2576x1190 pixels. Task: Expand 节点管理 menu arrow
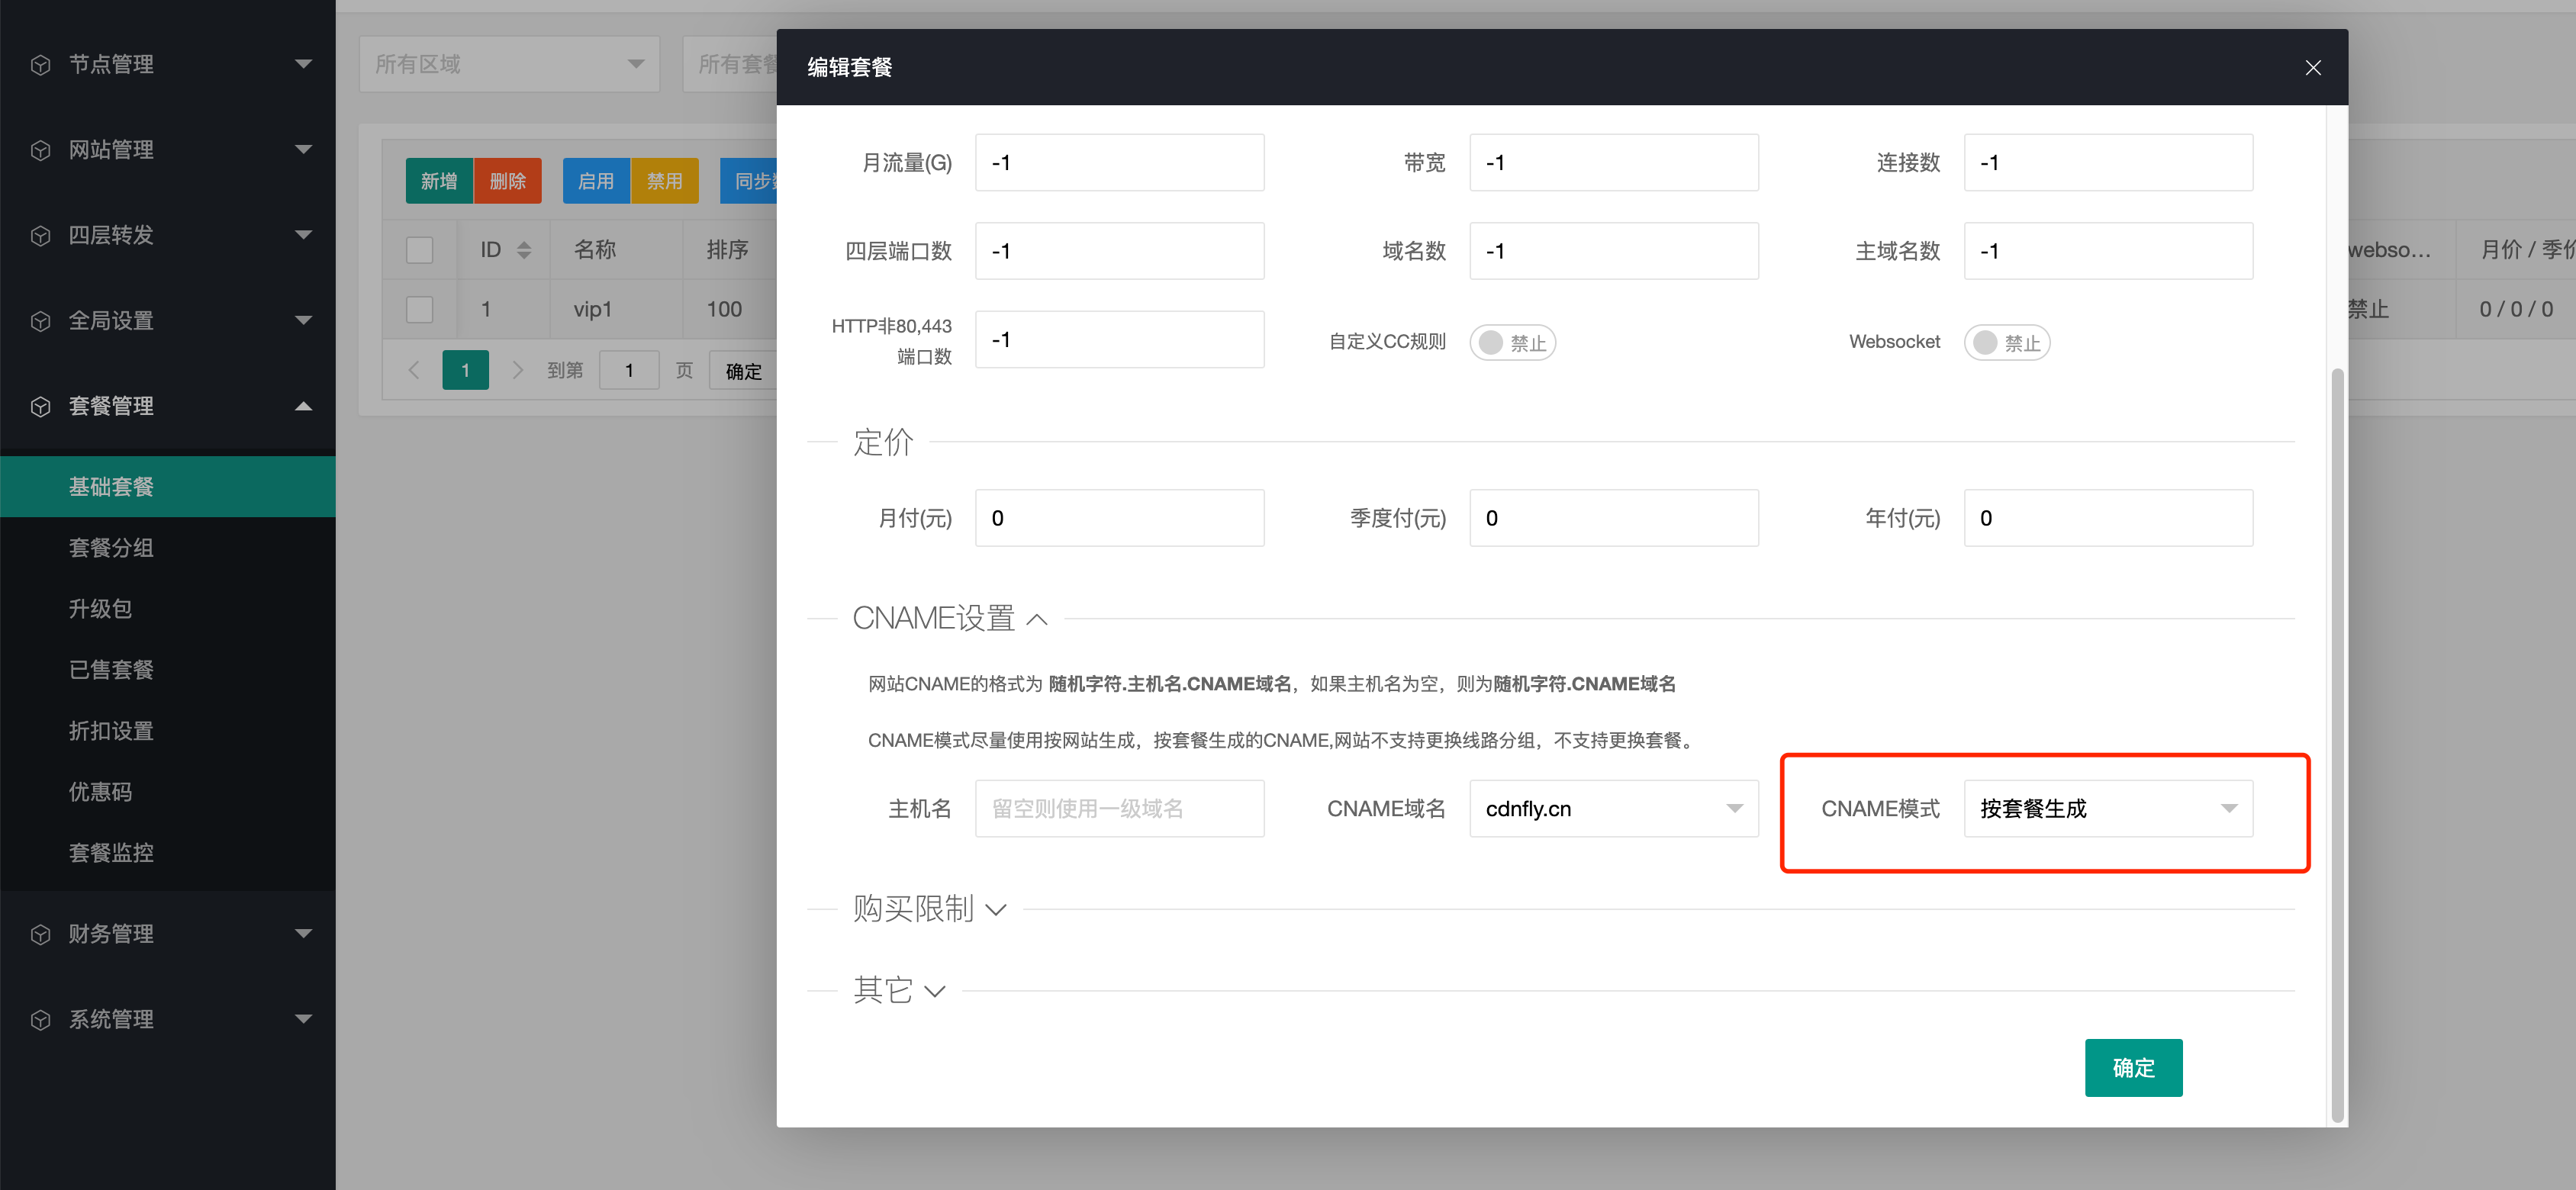pos(303,64)
